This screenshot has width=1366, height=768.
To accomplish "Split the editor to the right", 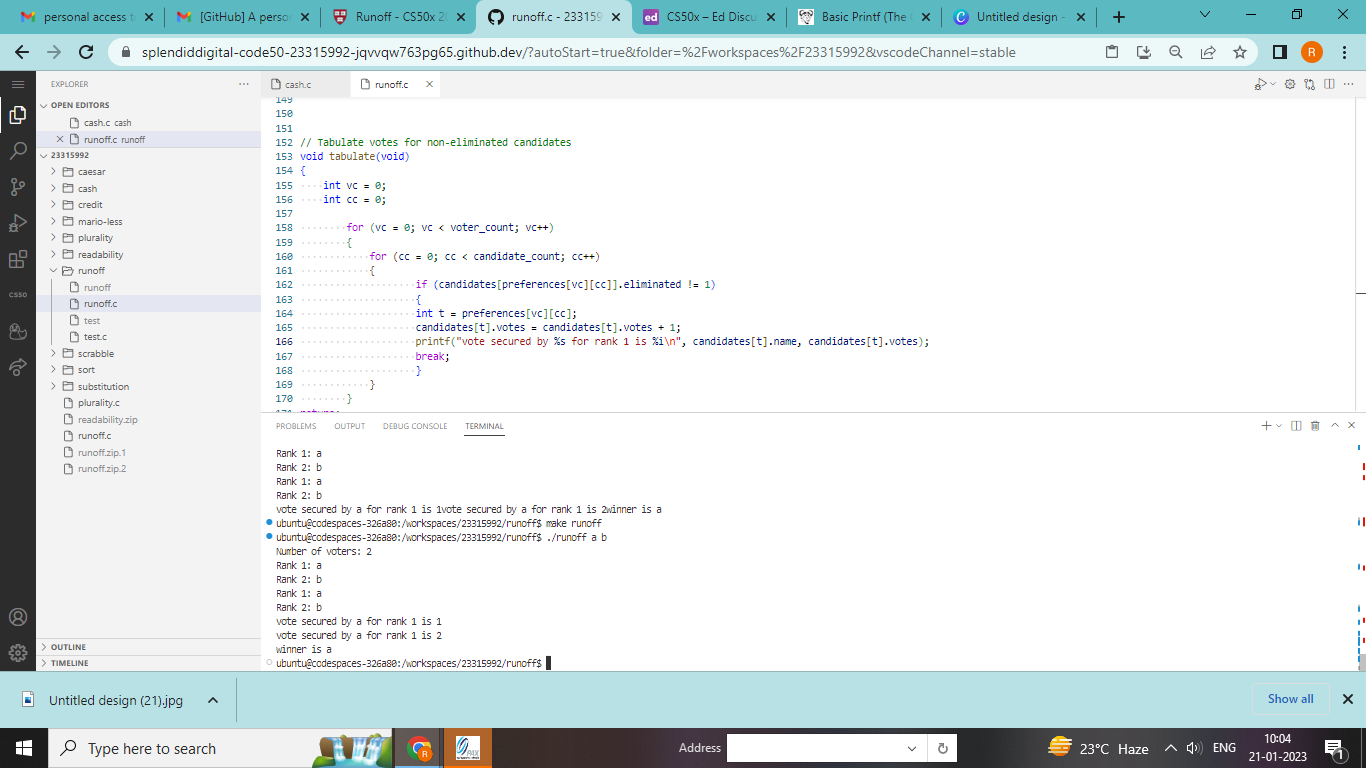I will point(1329,85).
